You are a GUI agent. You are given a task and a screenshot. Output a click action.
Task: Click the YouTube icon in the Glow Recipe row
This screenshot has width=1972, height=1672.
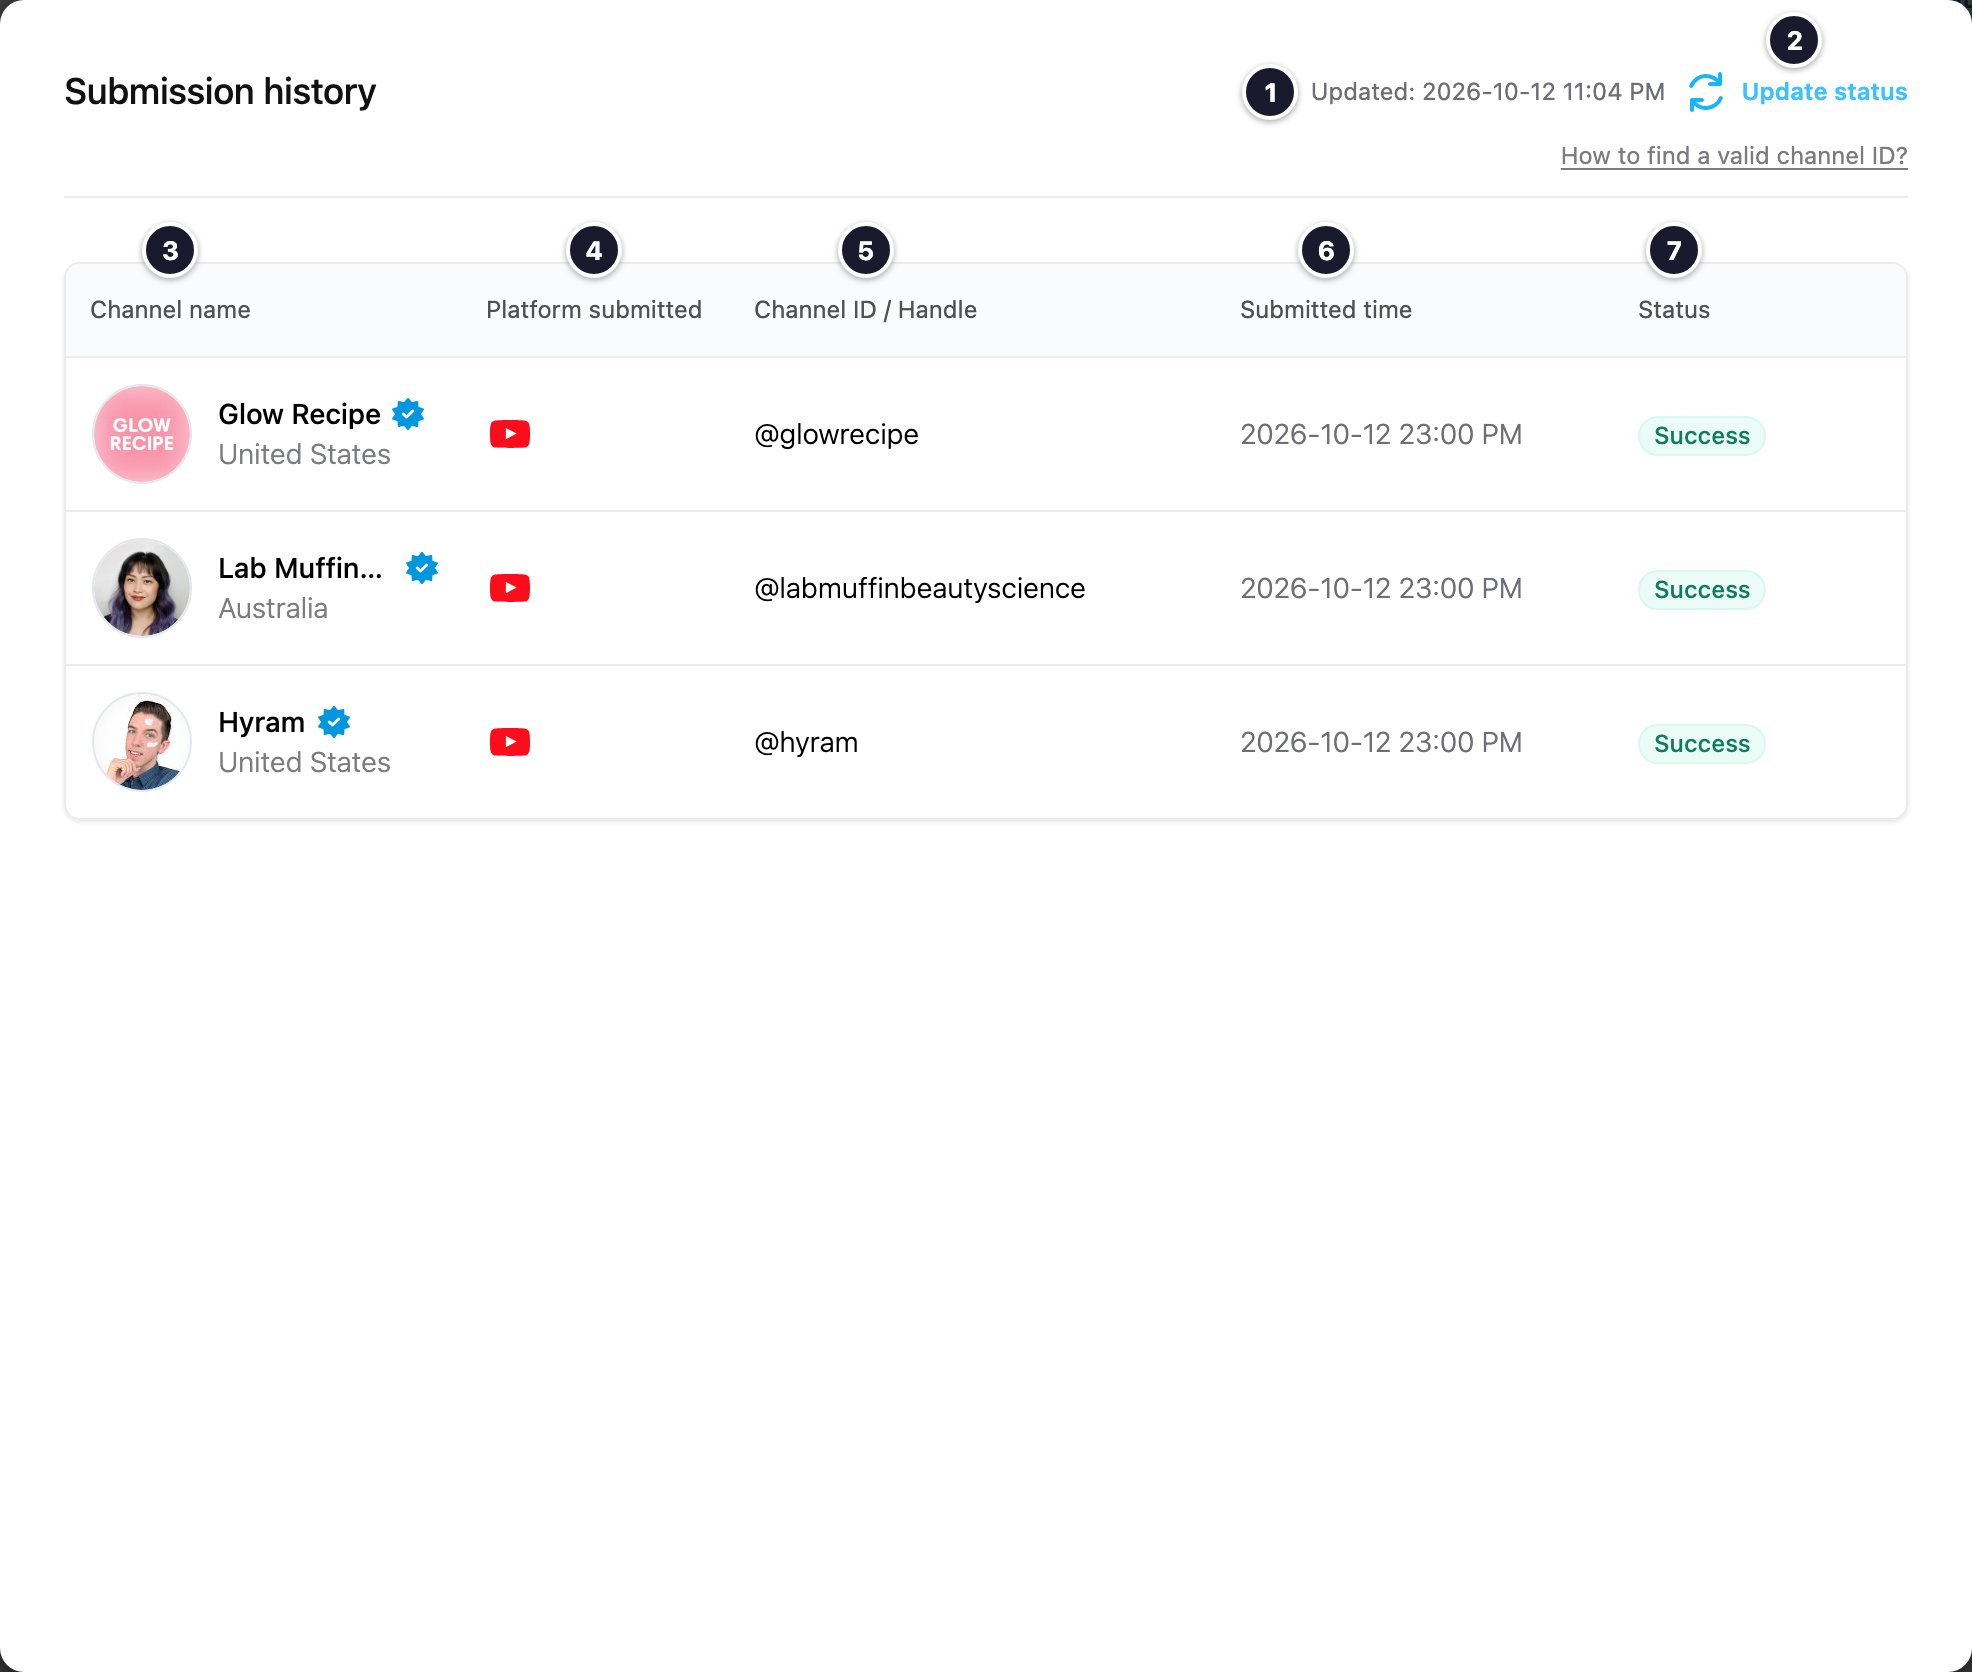click(510, 434)
